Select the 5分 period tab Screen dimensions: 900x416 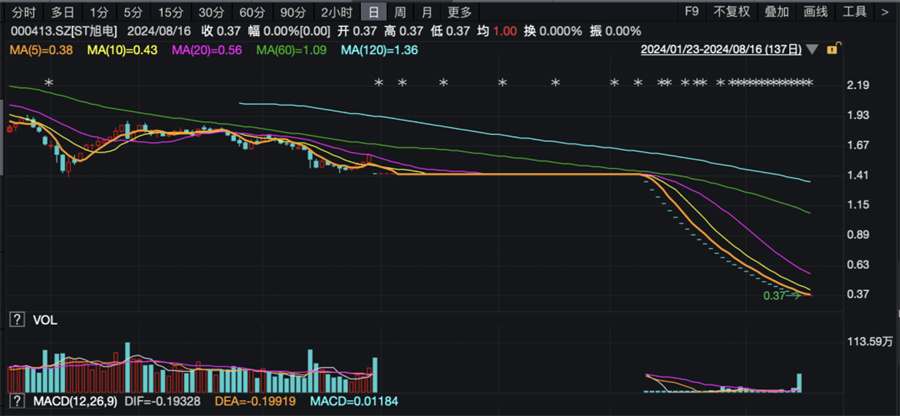(133, 11)
